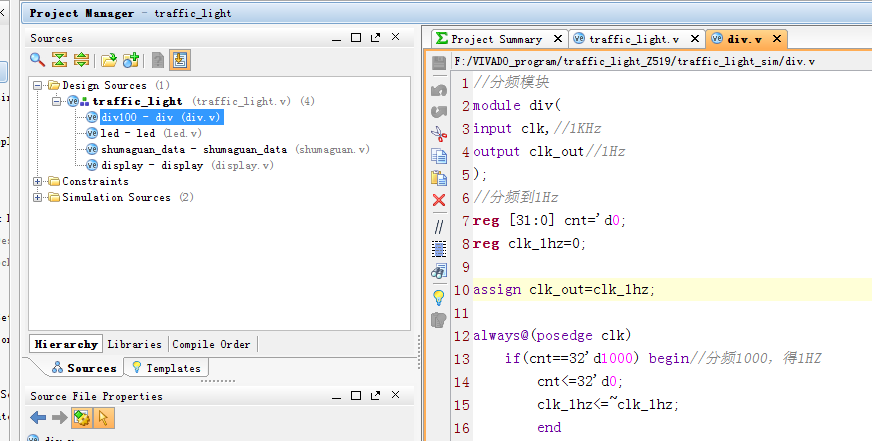
Task: Click the back arrow in Source File Properties
Action: (x=38, y=417)
